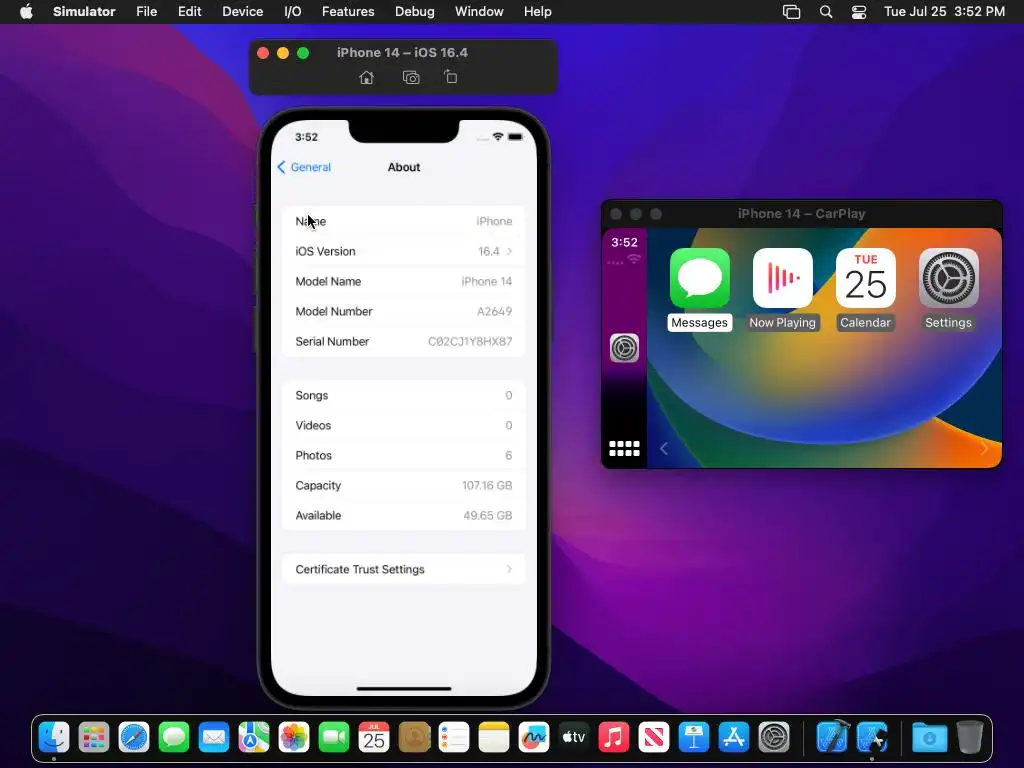Tap the Model Number value A2649
Screen dimensions: 1024x768
click(494, 312)
